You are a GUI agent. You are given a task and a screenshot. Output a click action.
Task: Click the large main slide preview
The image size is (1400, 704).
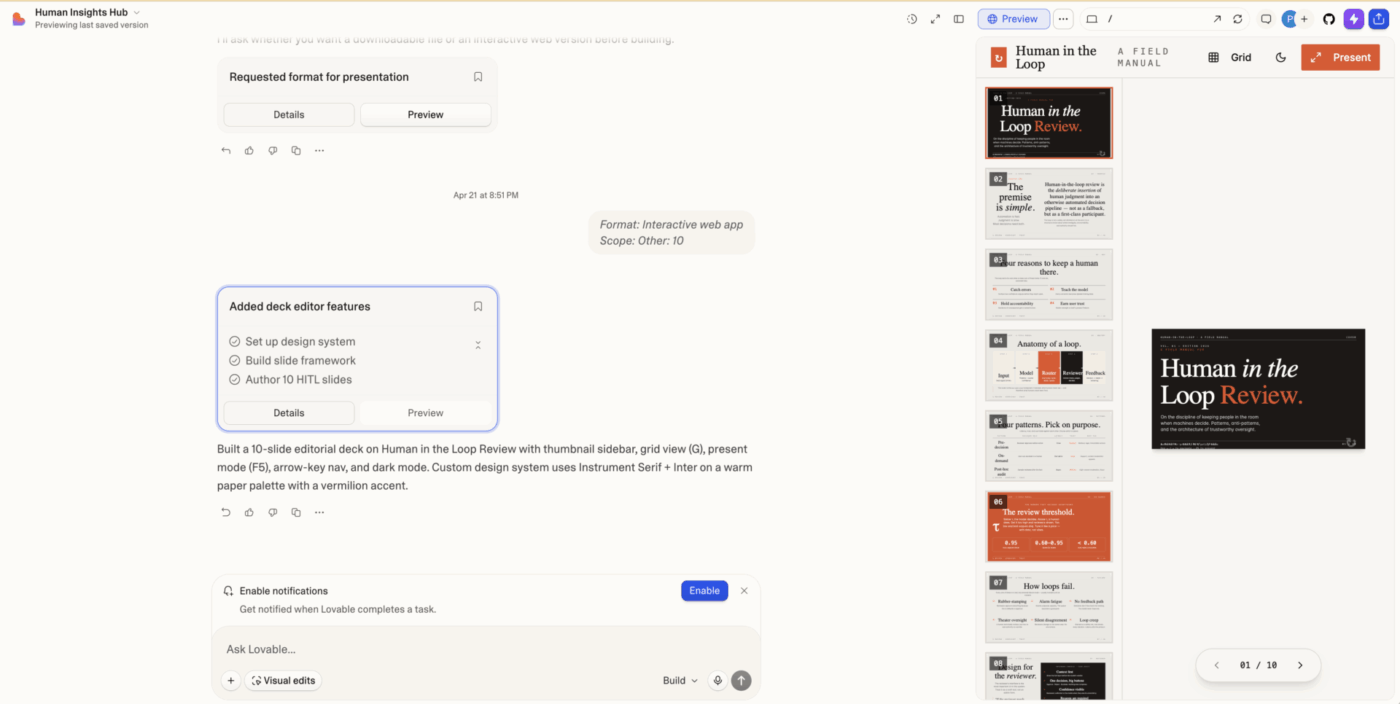click(1258, 389)
